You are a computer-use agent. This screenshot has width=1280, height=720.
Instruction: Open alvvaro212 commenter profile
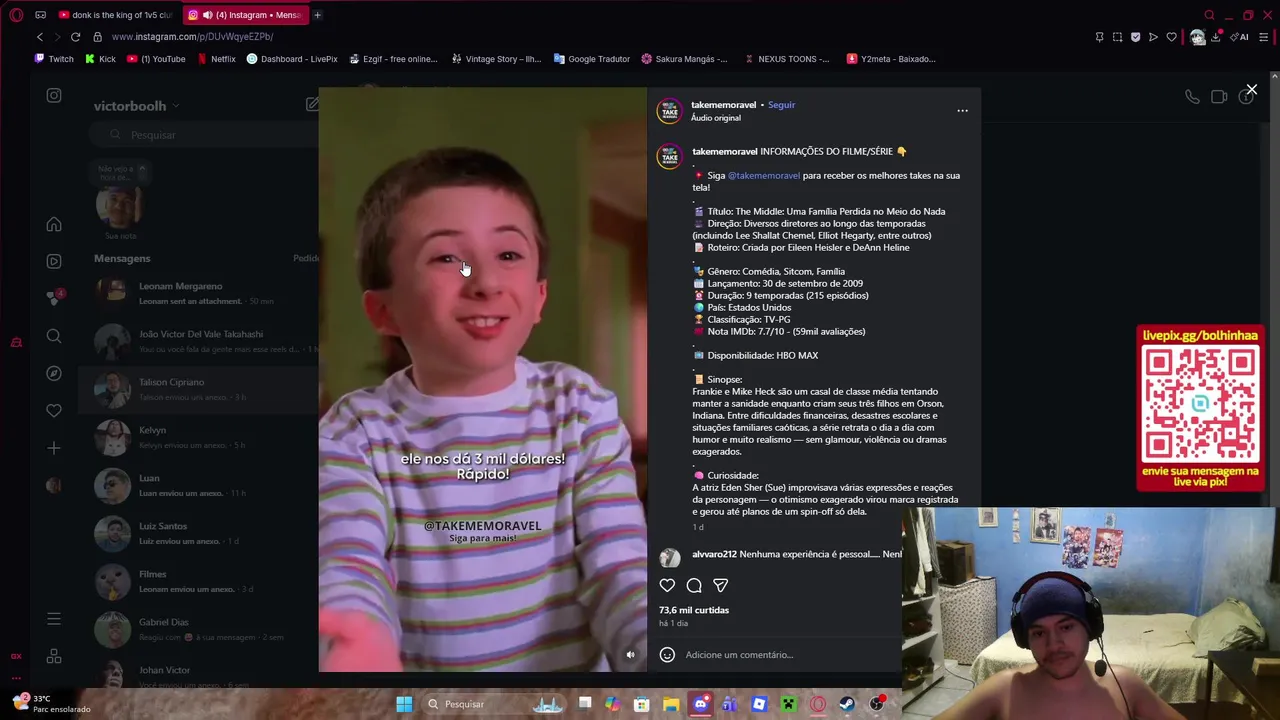714,554
